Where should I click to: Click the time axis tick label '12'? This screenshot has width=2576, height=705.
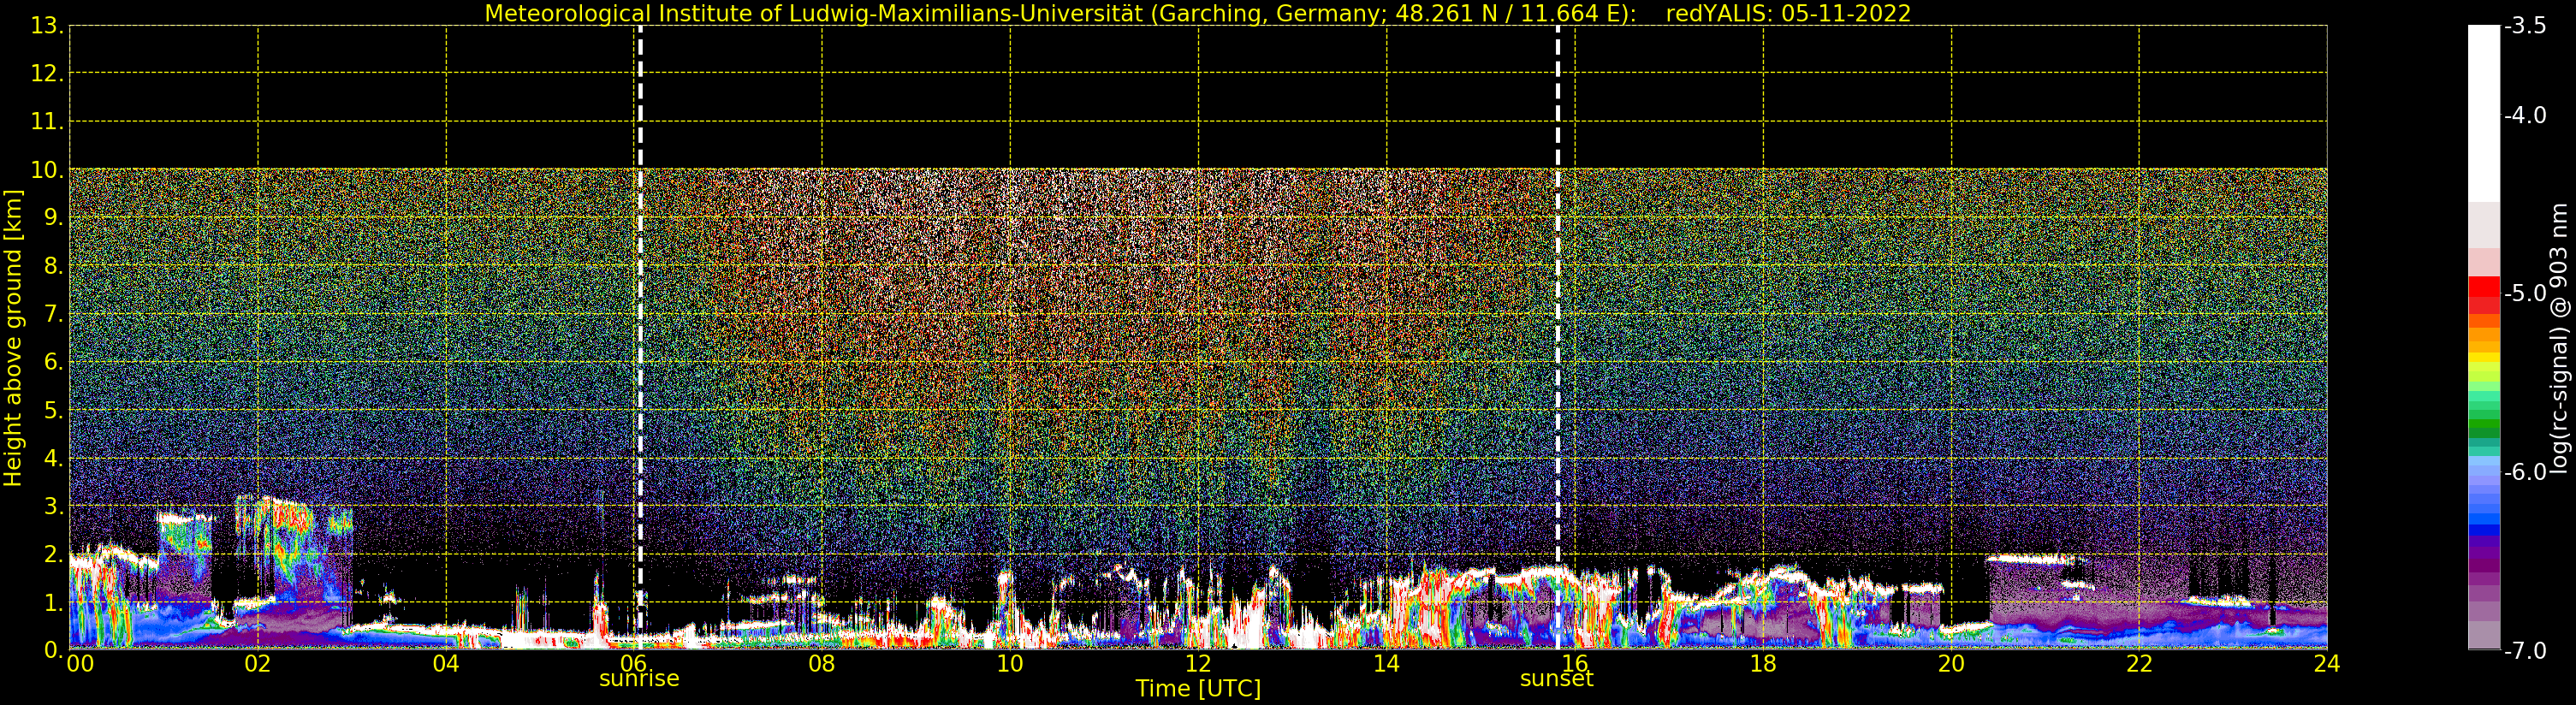point(1198,664)
